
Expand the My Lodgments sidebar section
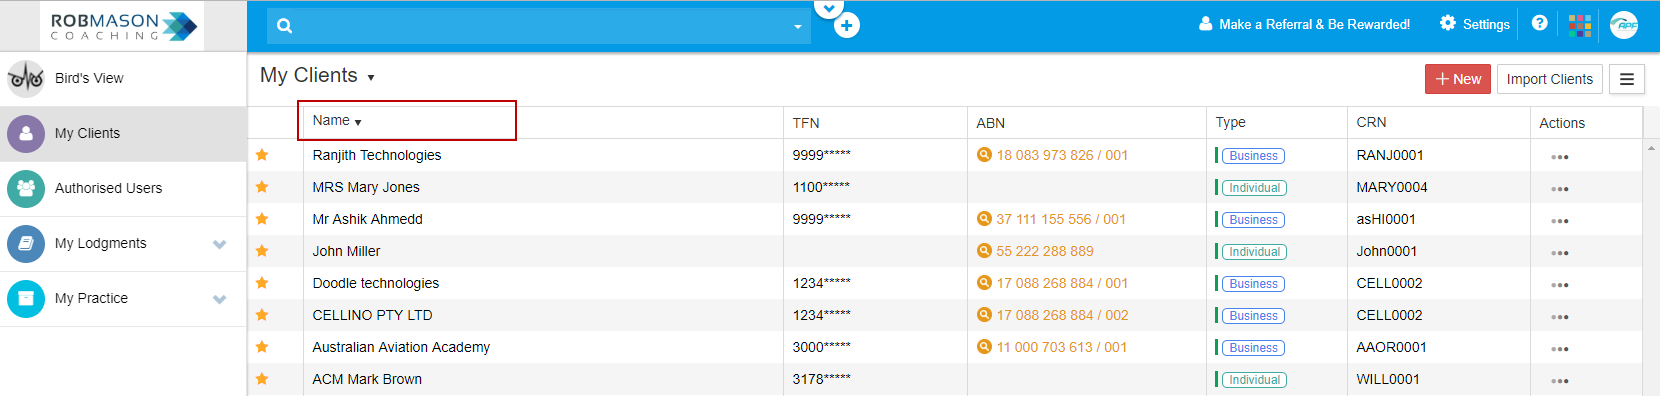pos(220,244)
